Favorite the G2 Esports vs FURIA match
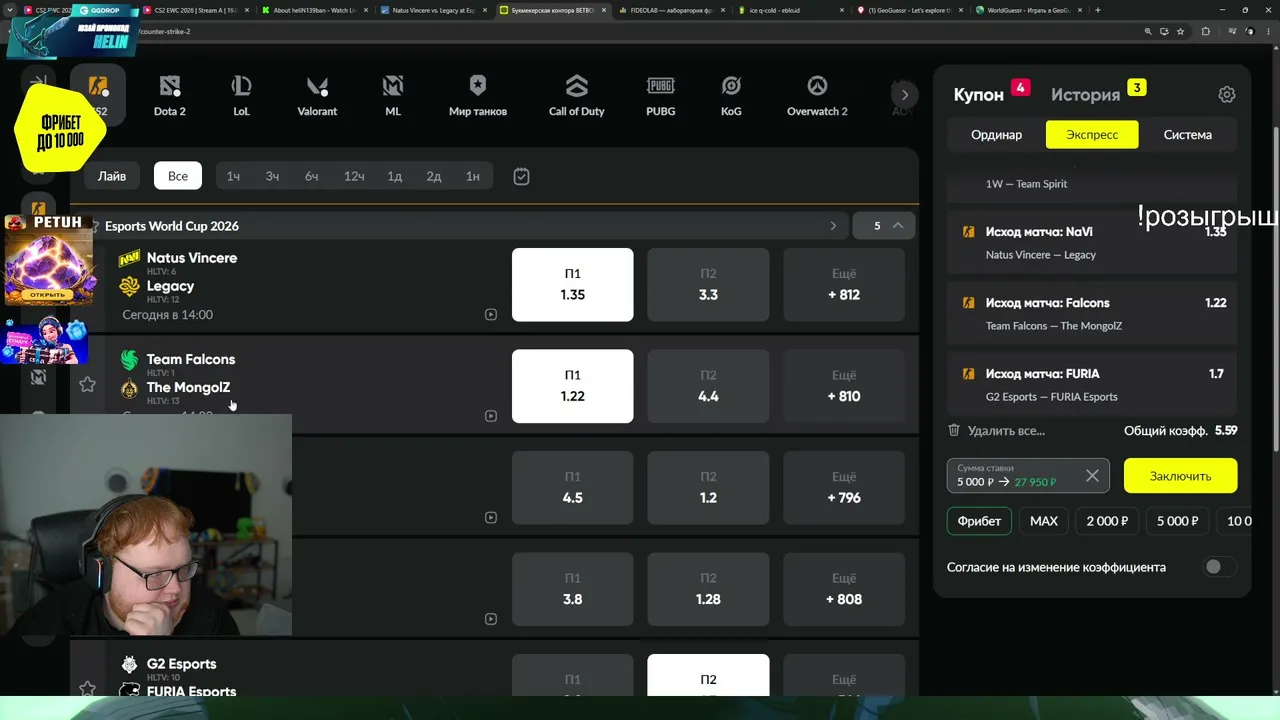 tap(87, 688)
